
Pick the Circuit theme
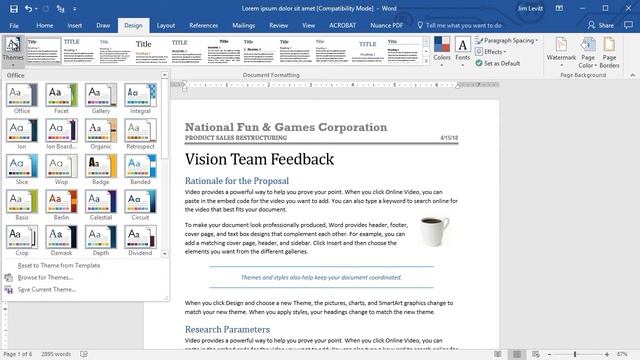(x=140, y=205)
